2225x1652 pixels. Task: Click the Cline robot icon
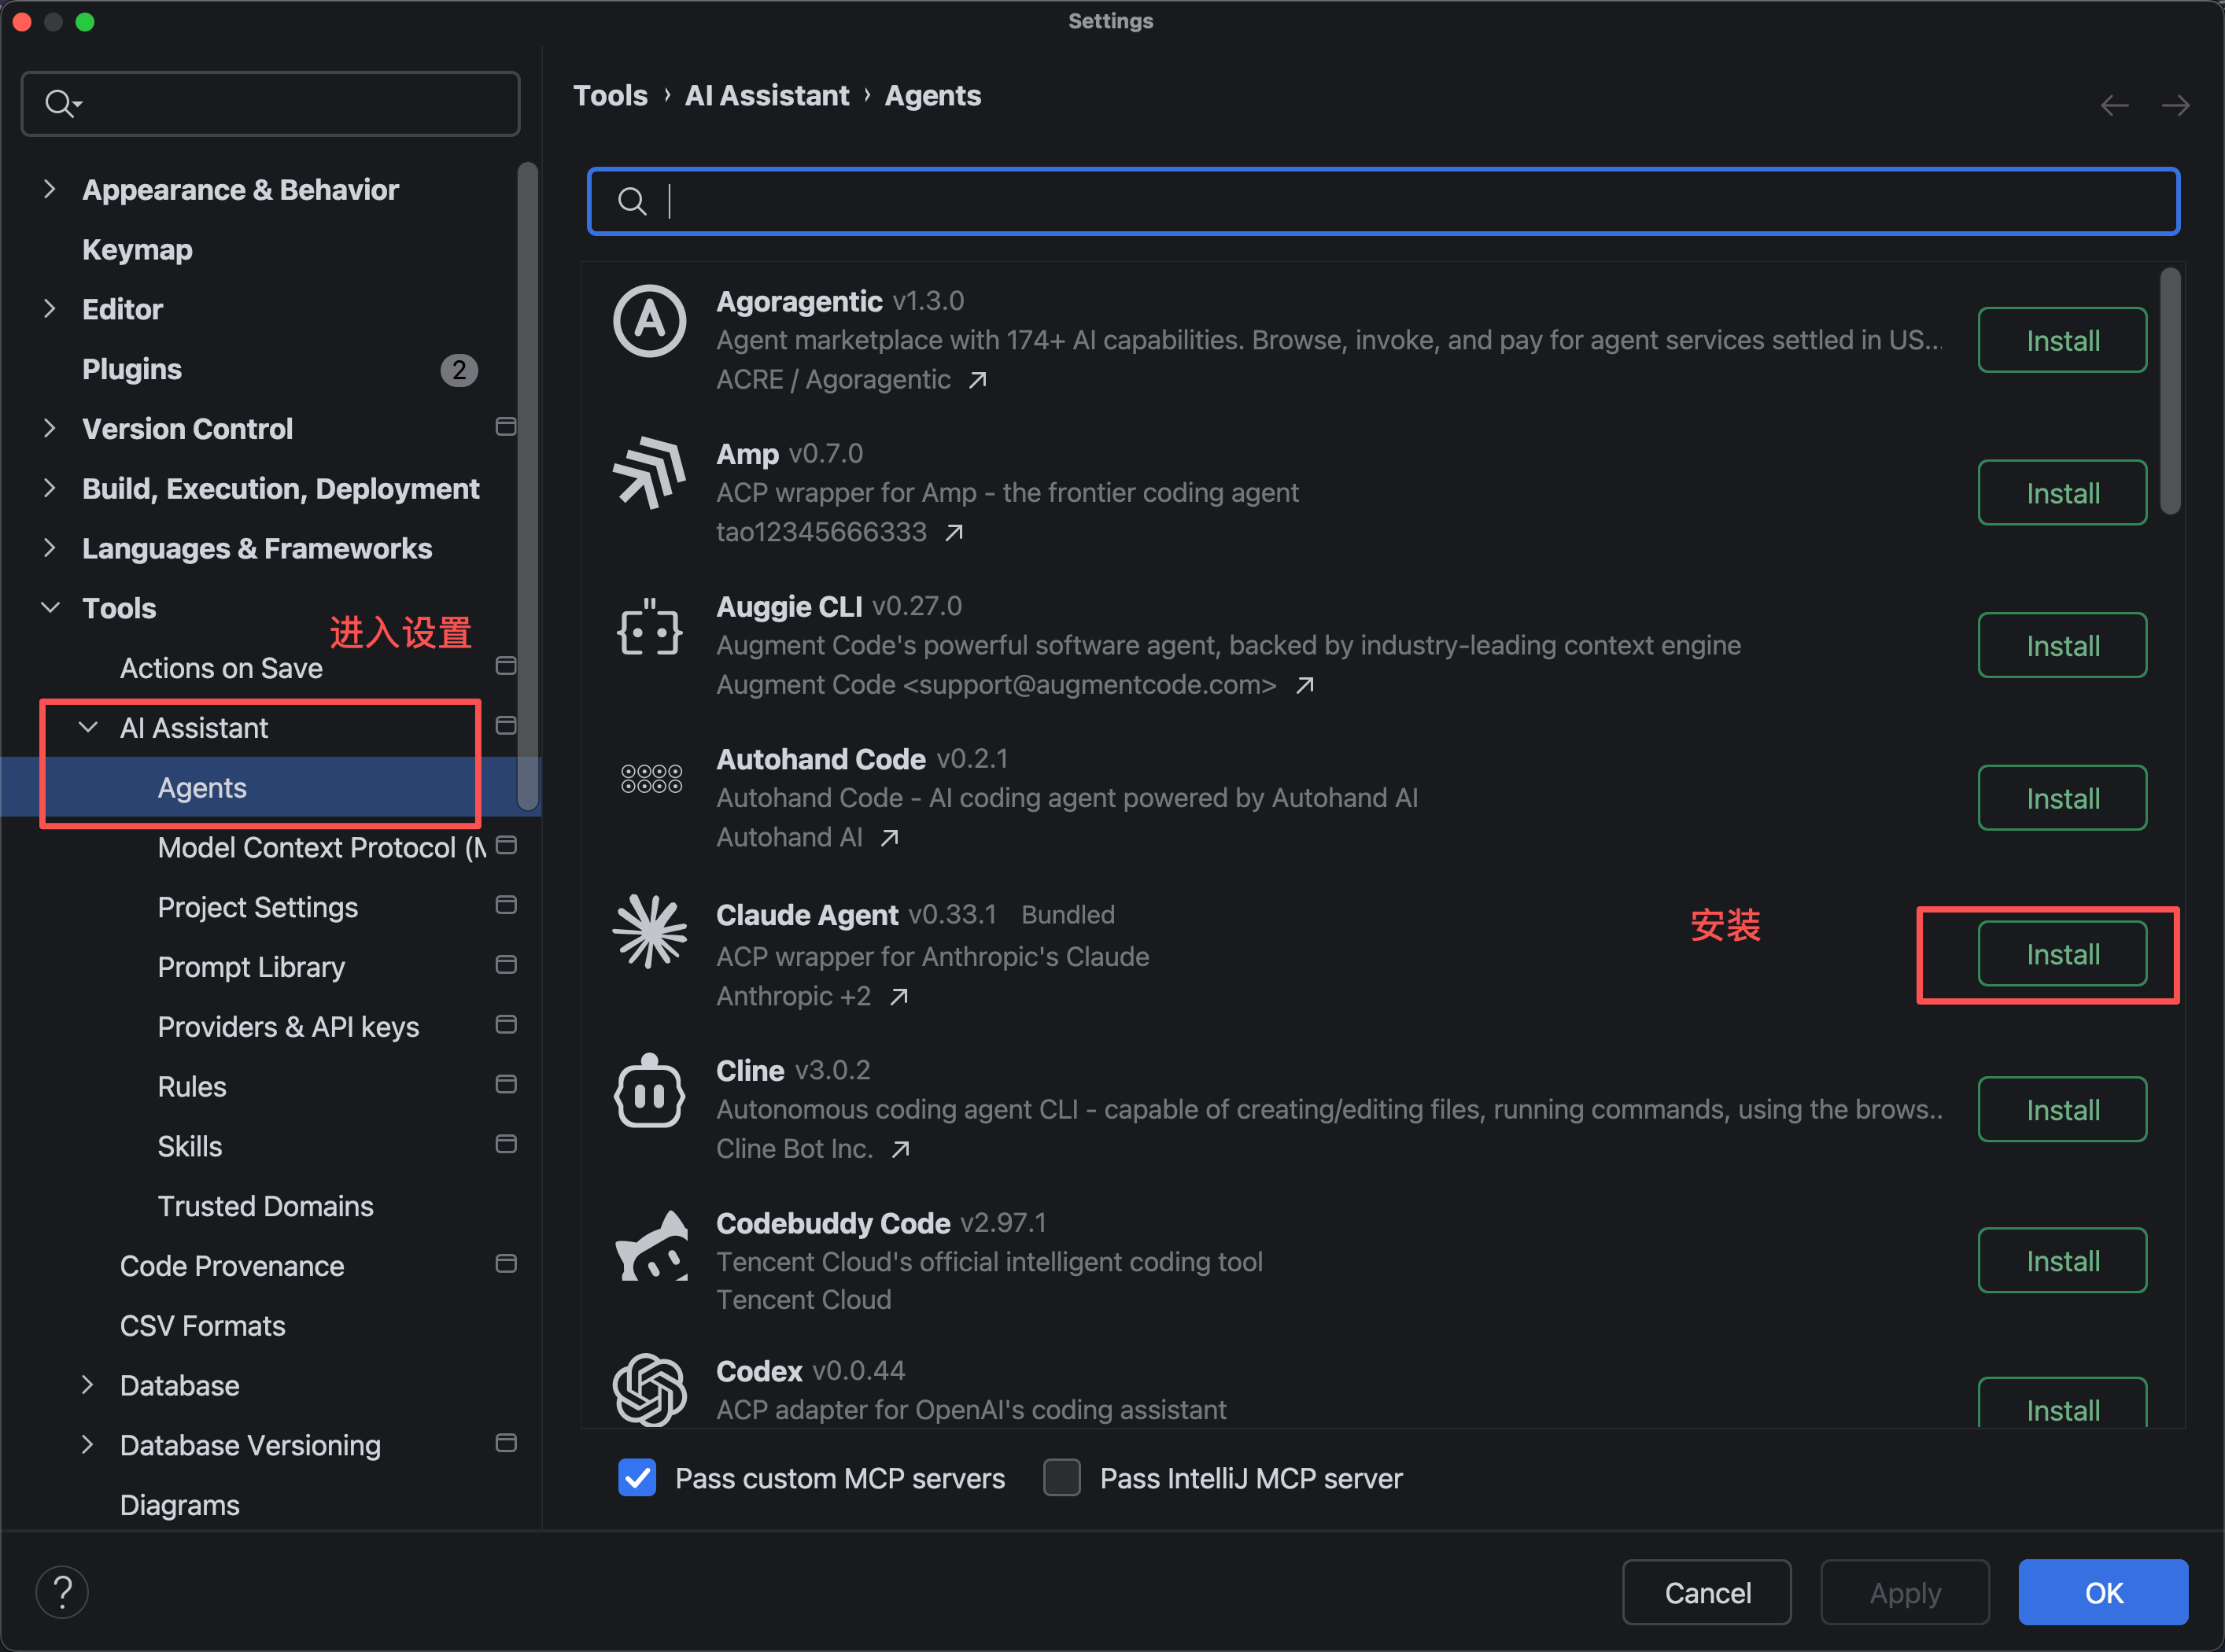pos(650,1090)
